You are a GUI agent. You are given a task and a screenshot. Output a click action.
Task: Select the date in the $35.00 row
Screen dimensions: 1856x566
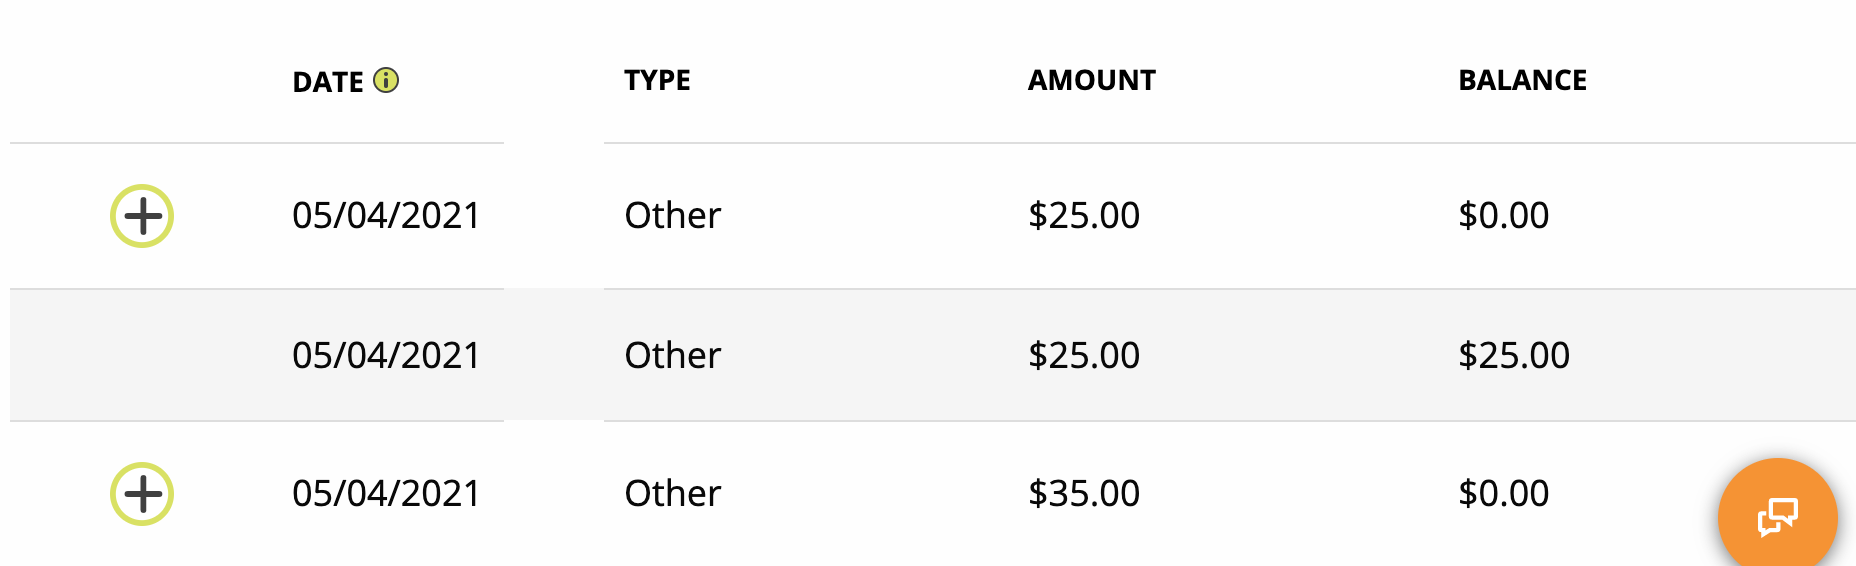[x=386, y=494]
